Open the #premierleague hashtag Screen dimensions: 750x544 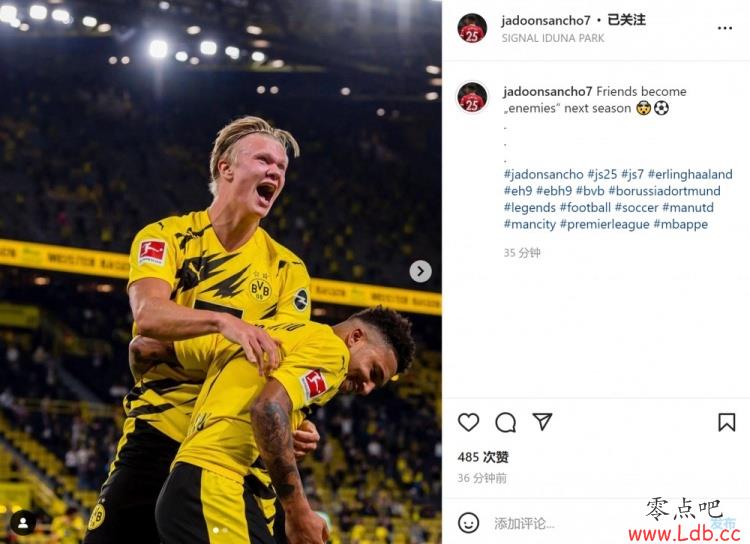tap(605, 224)
